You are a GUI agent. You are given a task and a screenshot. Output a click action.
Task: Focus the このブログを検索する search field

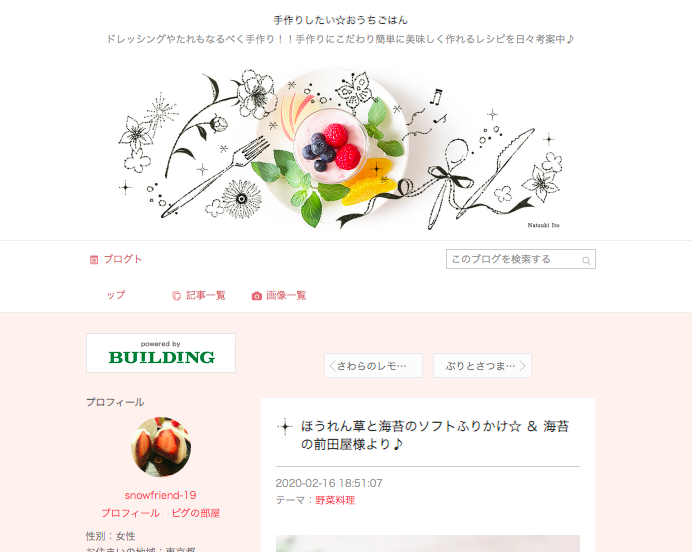521,259
